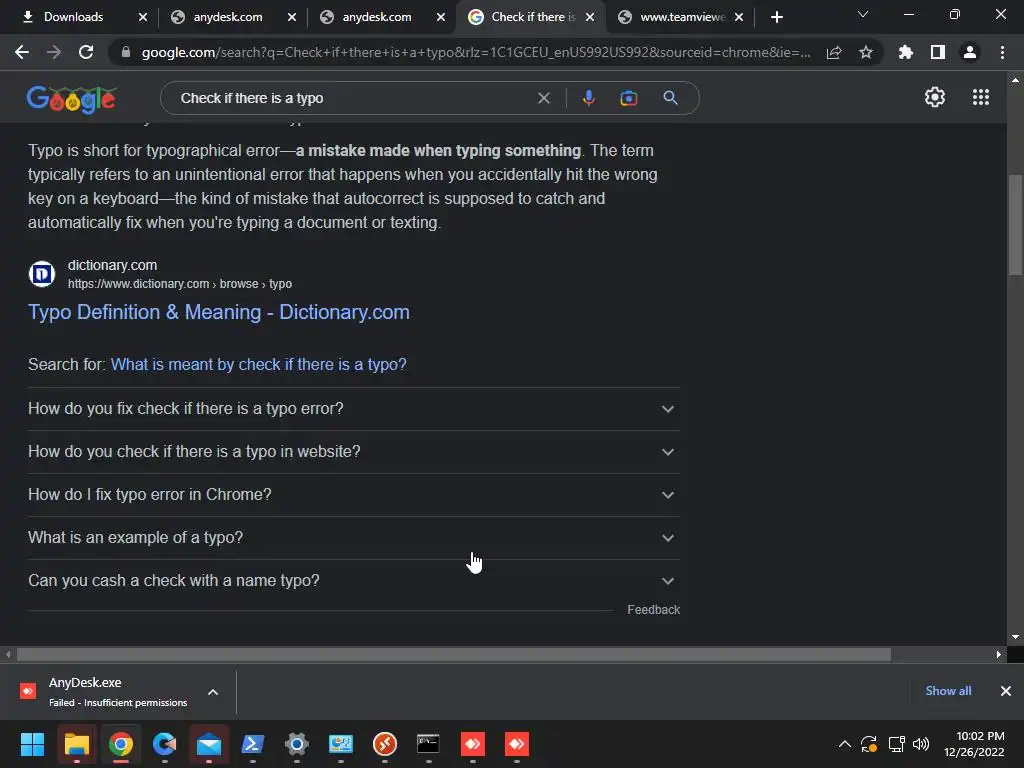Screen dimensions: 1024x768
Task: Open the dictionary.com favicon
Action: tap(42, 274)
